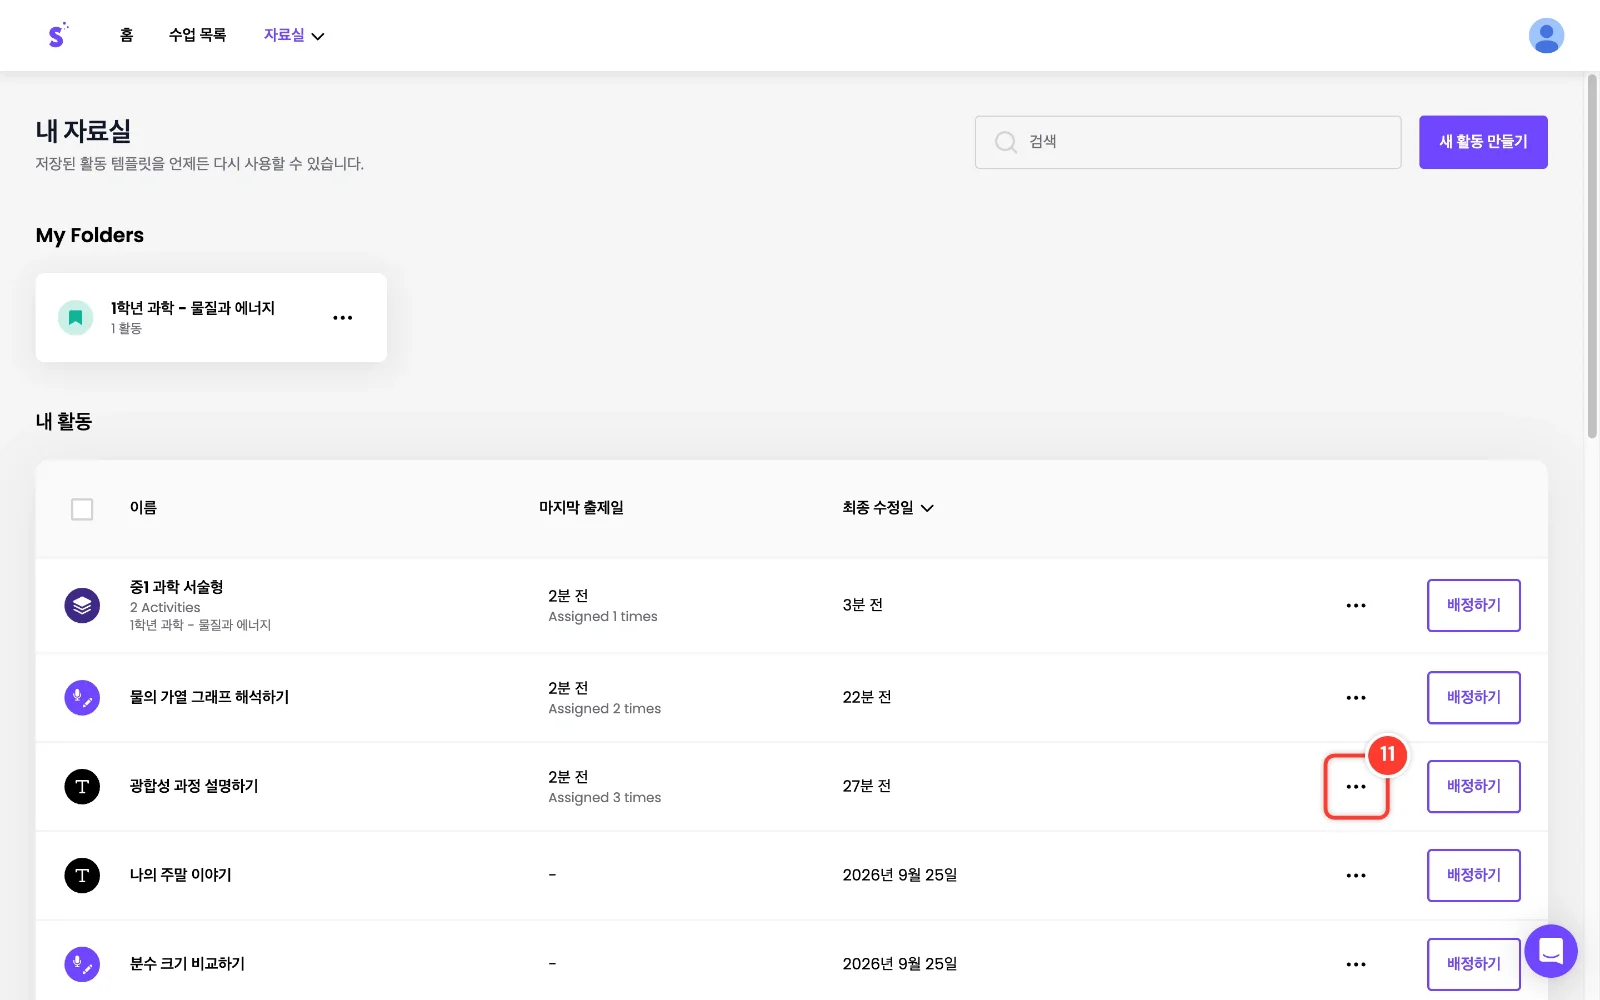Click the purple S logo icon
1600x1000 pixels.
(x=58, y=35)
